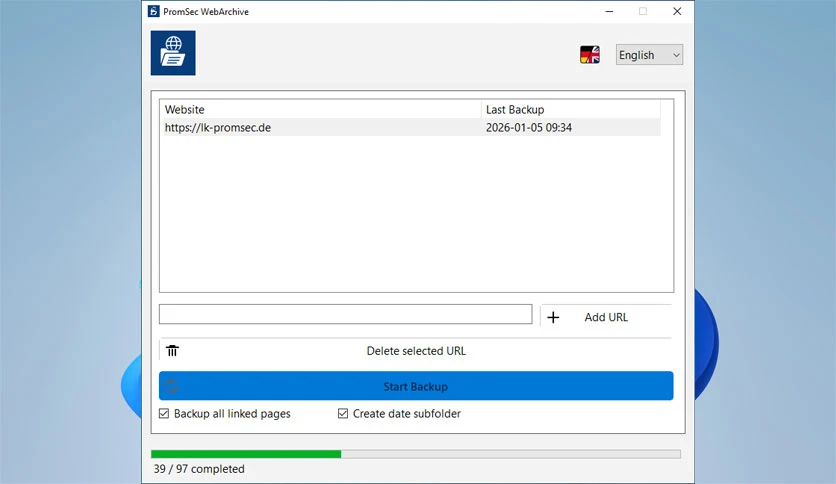Screen dimensions: 836x484
Task: Click the green backup progress bar
Action: (x=416, y=454)
